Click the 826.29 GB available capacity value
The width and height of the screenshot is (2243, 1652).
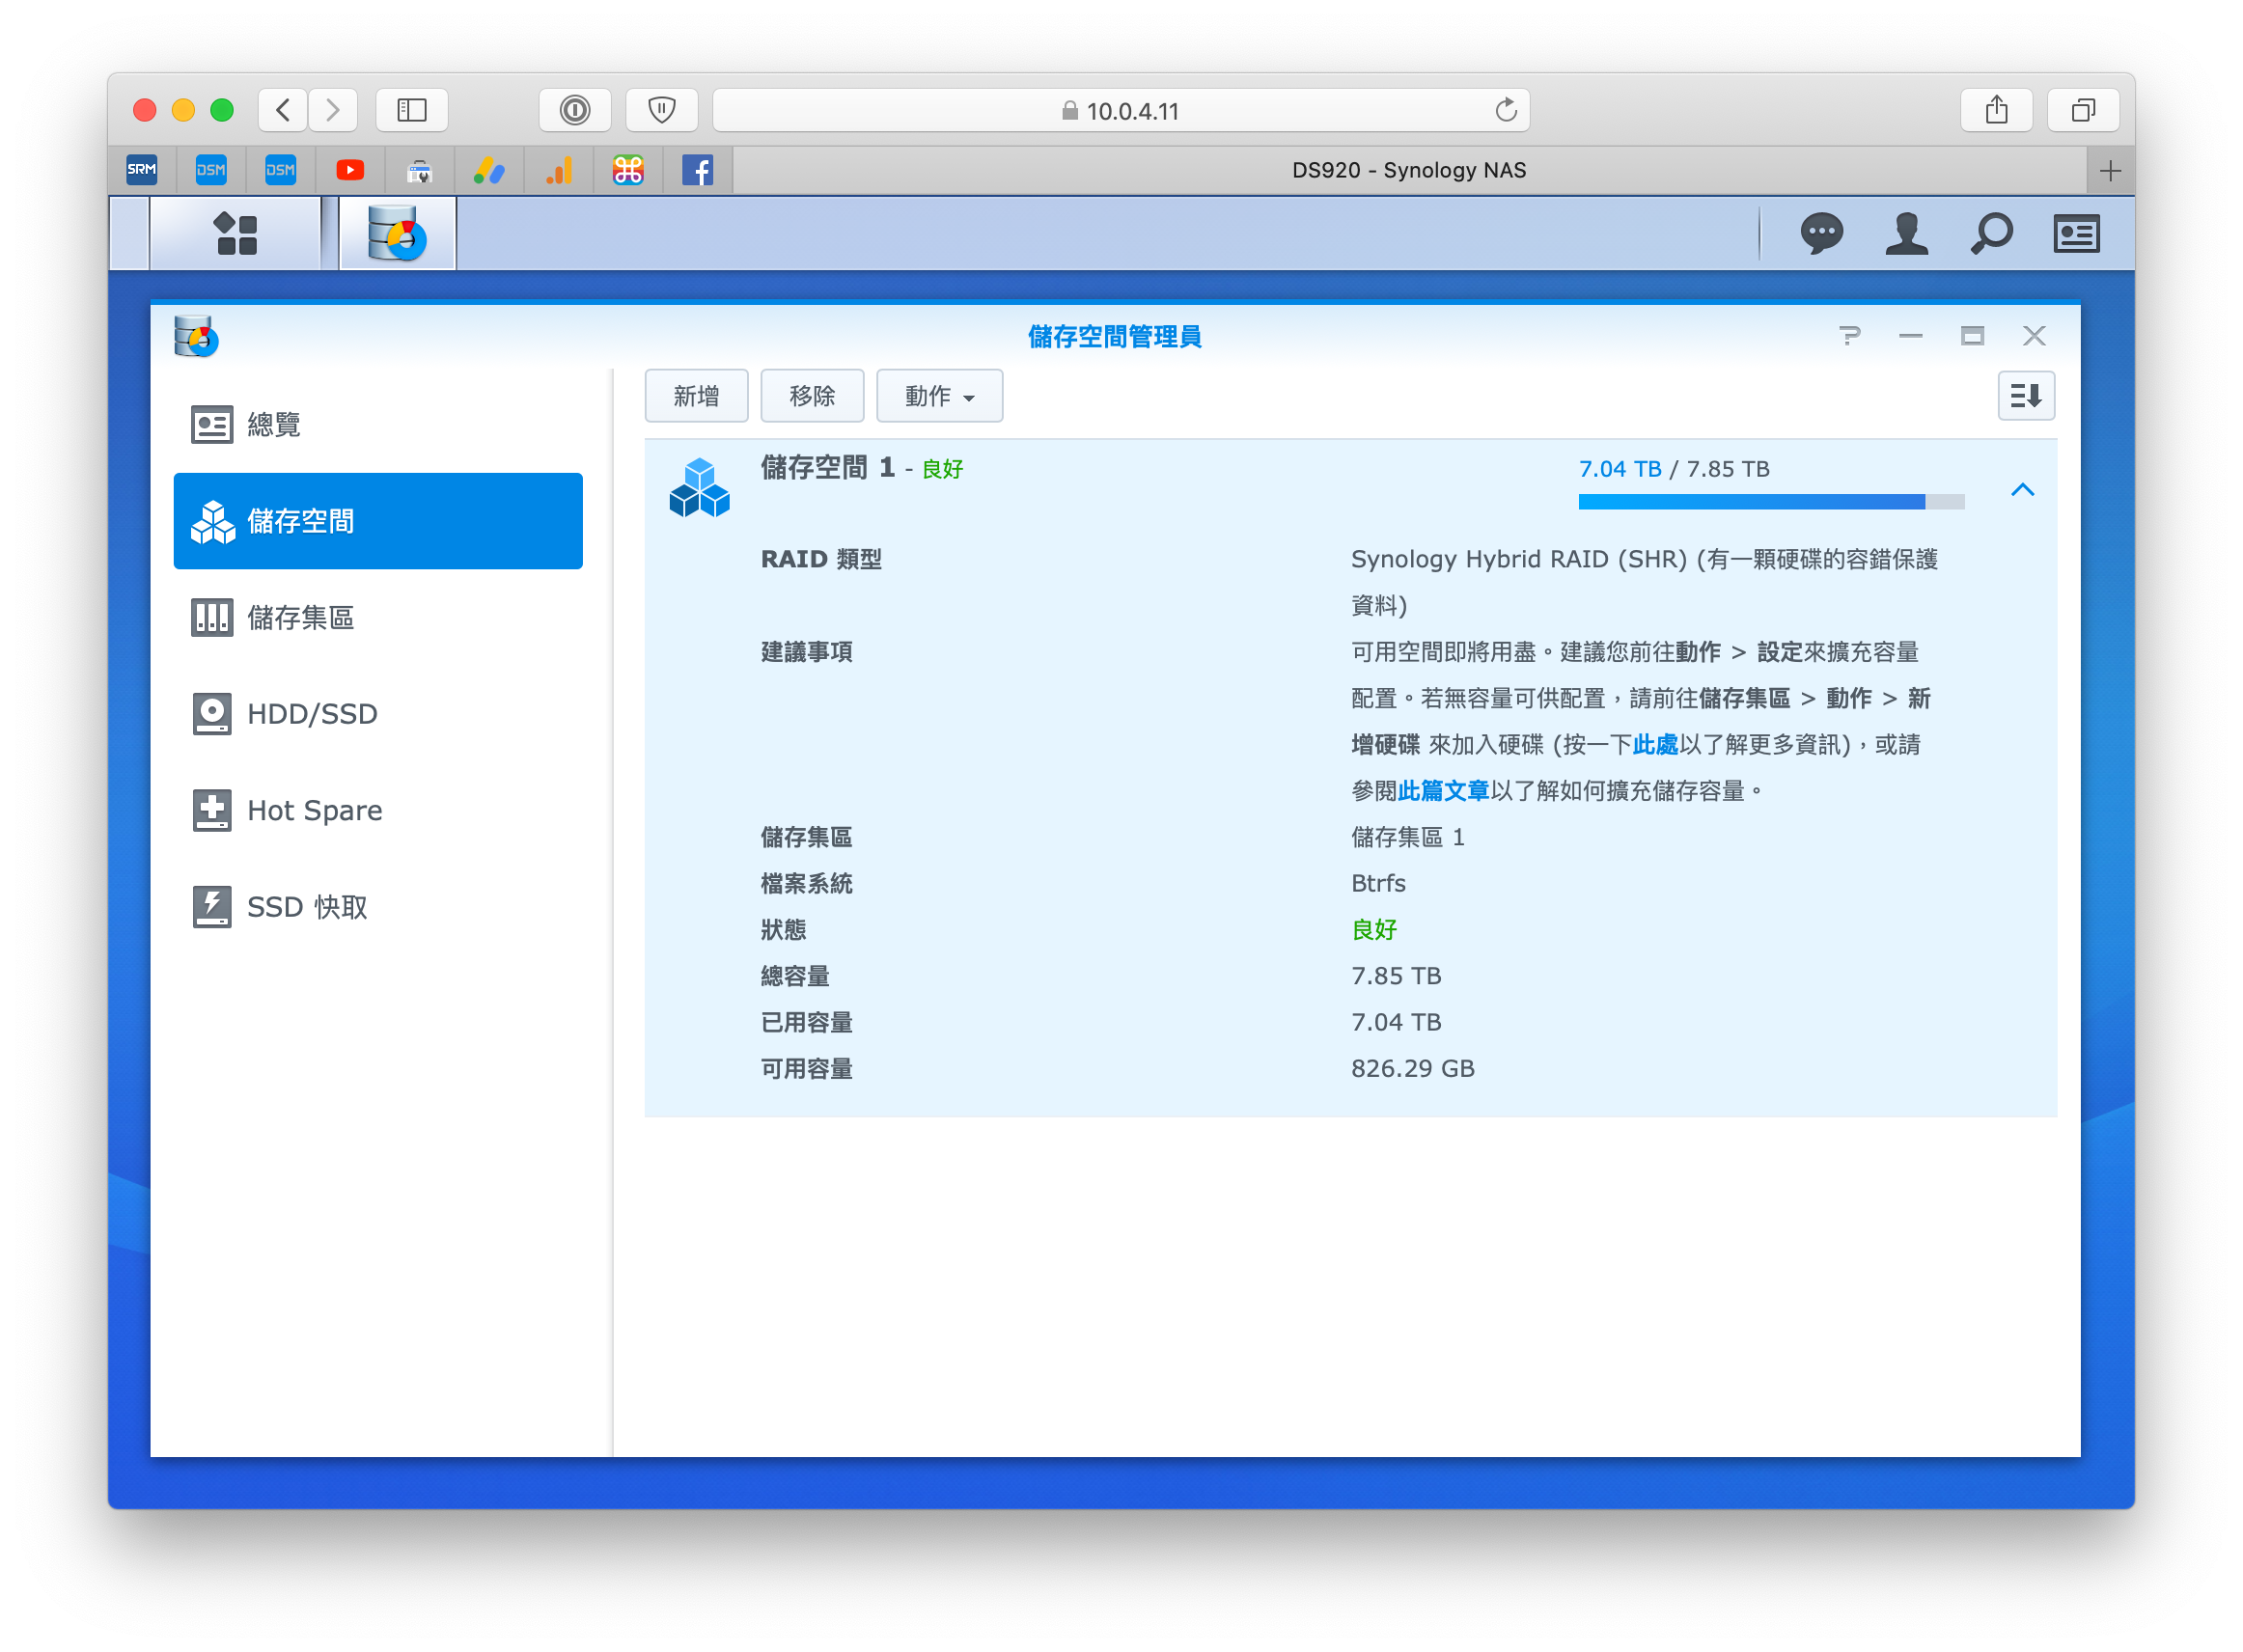coord(1412,1069)
